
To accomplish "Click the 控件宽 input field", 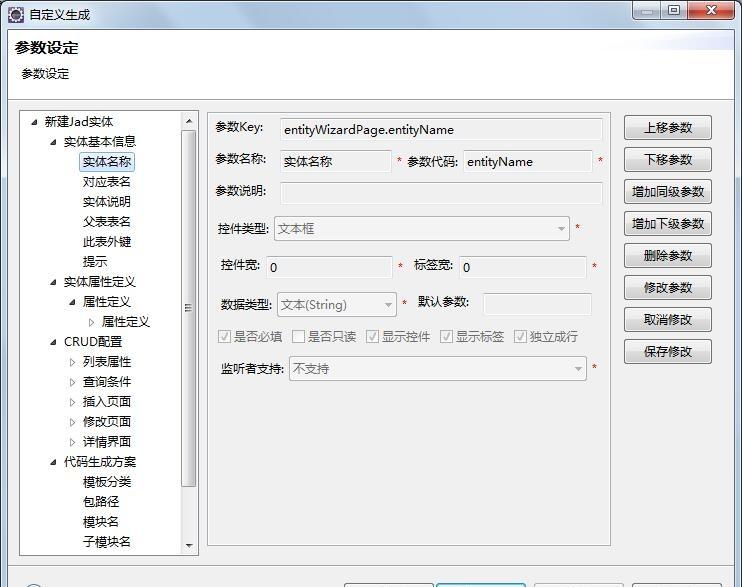I will 329,267.
